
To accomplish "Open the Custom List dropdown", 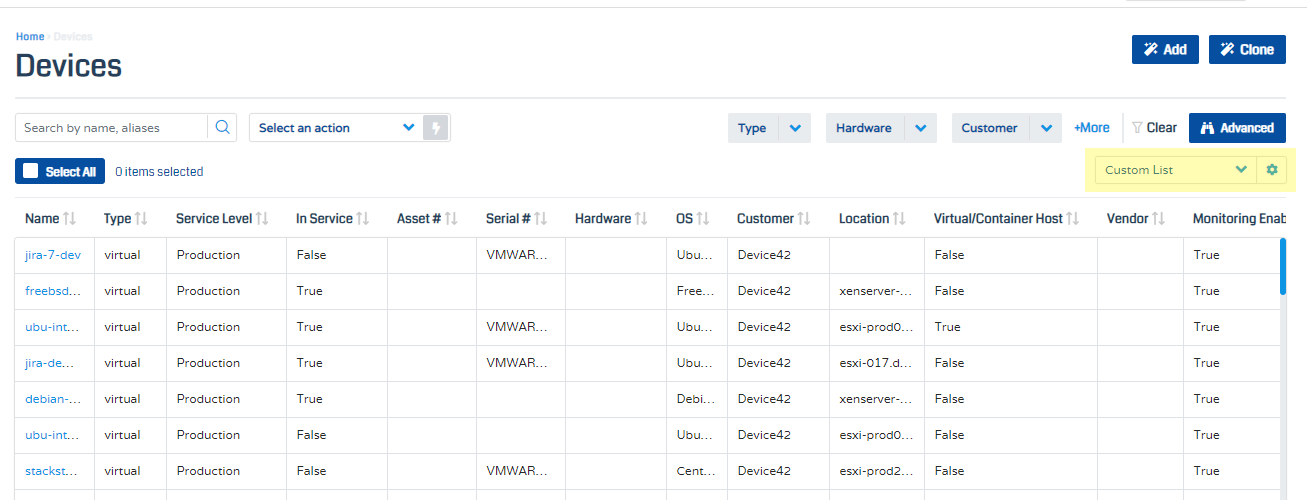I will tap(1175, 170).
